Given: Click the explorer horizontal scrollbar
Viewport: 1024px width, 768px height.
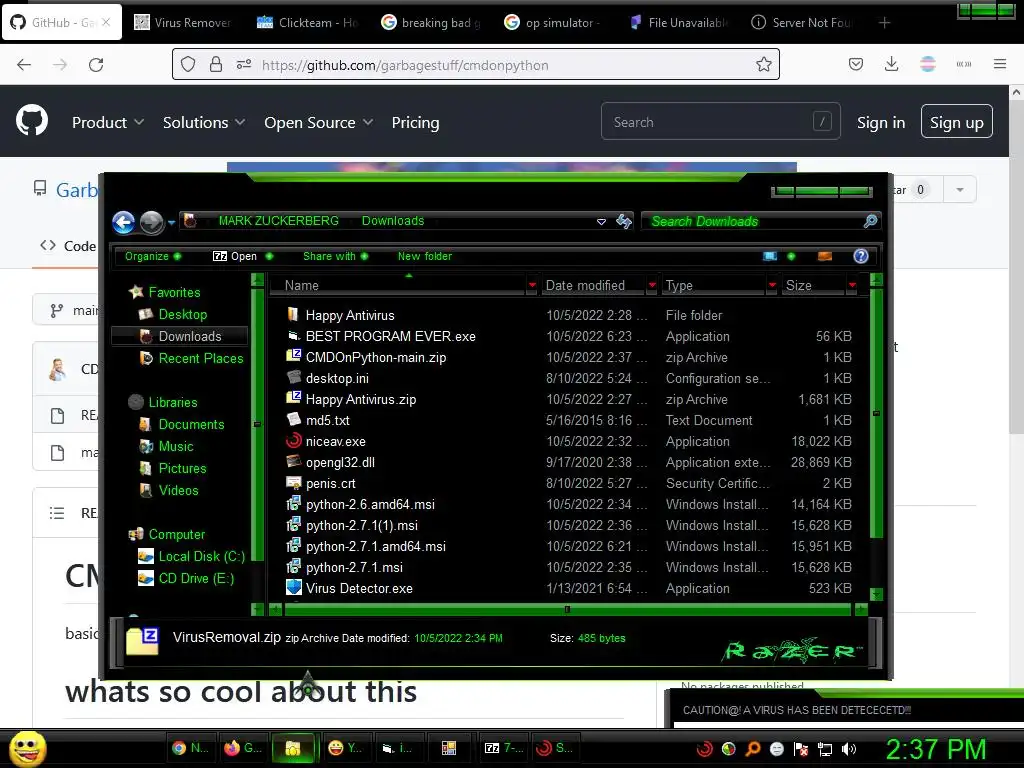Looking at the screenshot, I should coord(567,609).
